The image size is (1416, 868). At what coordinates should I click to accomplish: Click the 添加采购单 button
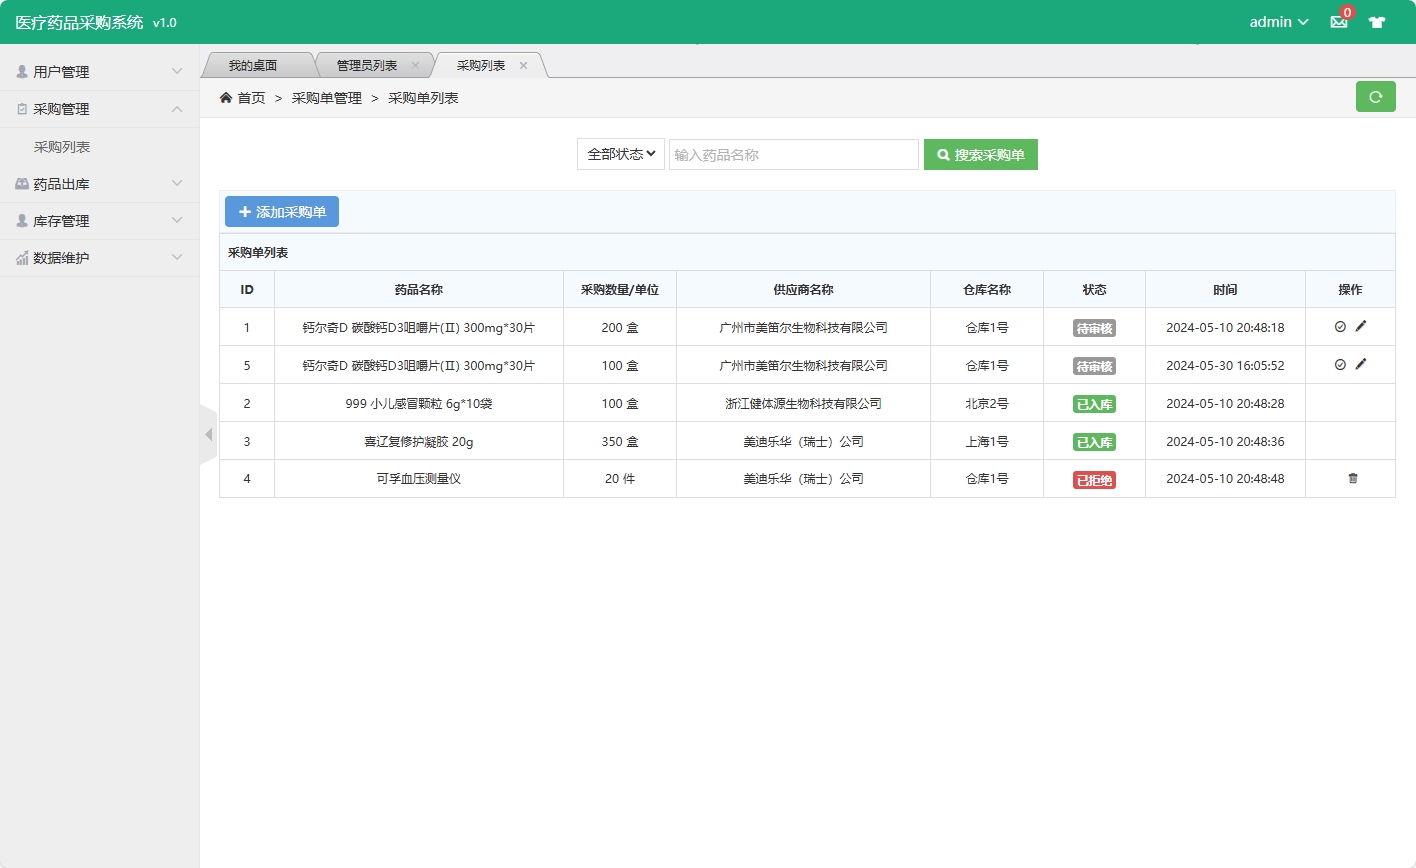tap(281, 211)
